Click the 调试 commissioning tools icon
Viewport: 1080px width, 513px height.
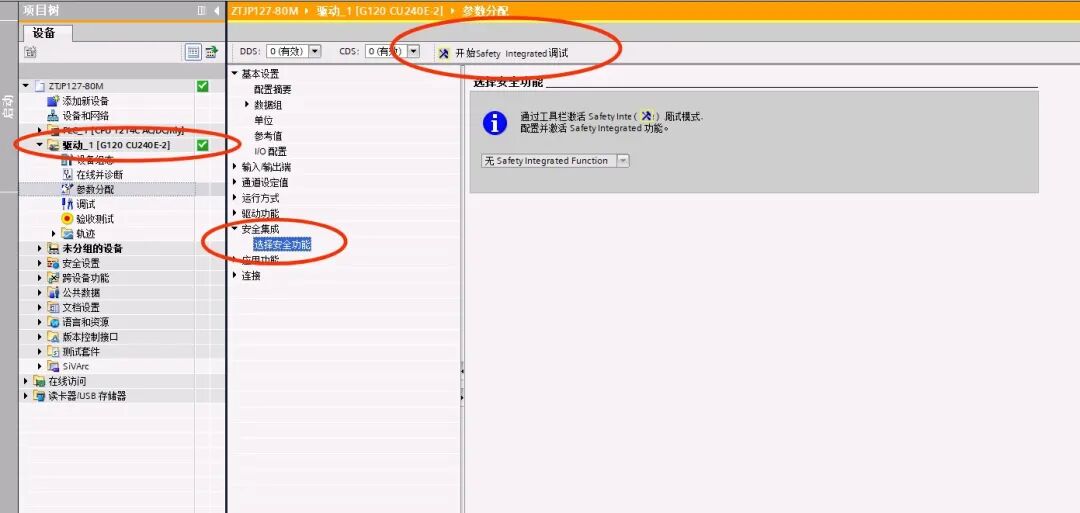68,204
